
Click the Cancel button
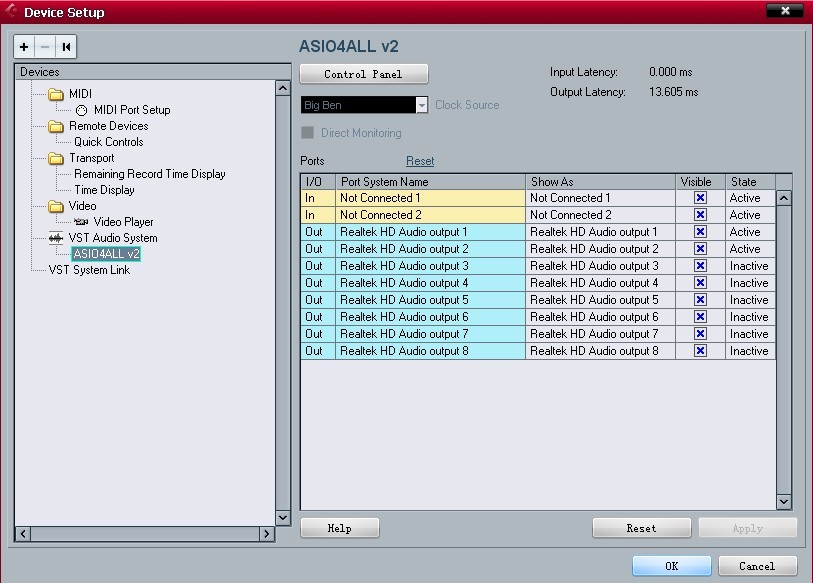[758, 566]
